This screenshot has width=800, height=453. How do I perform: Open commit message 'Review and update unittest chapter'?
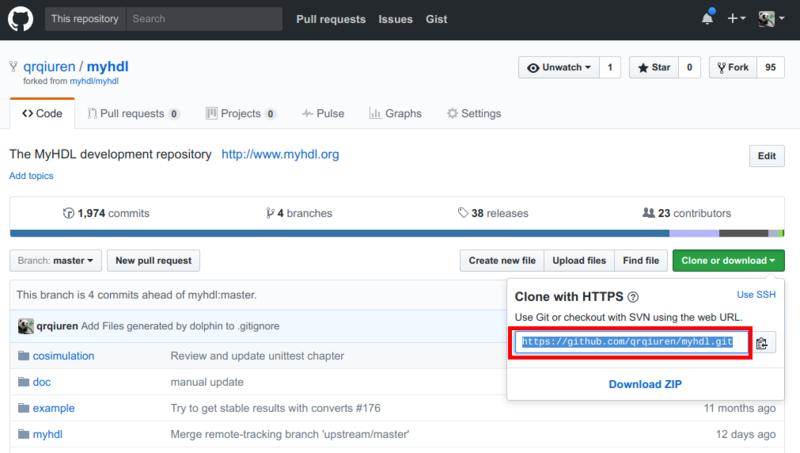point(257,356)
